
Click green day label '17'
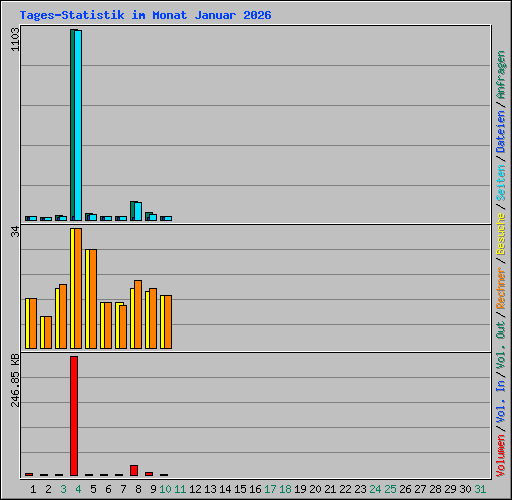point(270,489)
